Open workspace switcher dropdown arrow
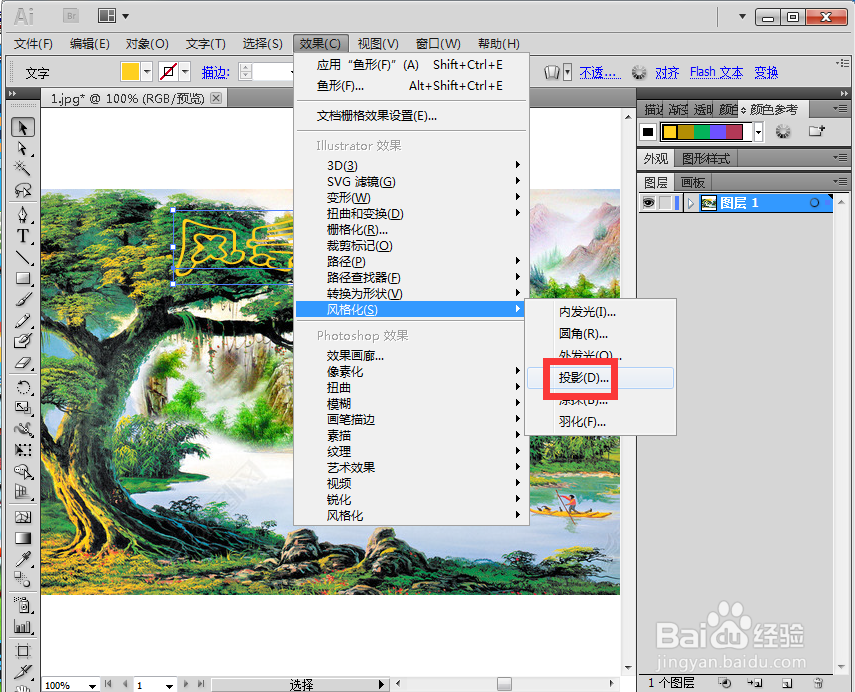The image size is (855, 692). coord(742,16)
